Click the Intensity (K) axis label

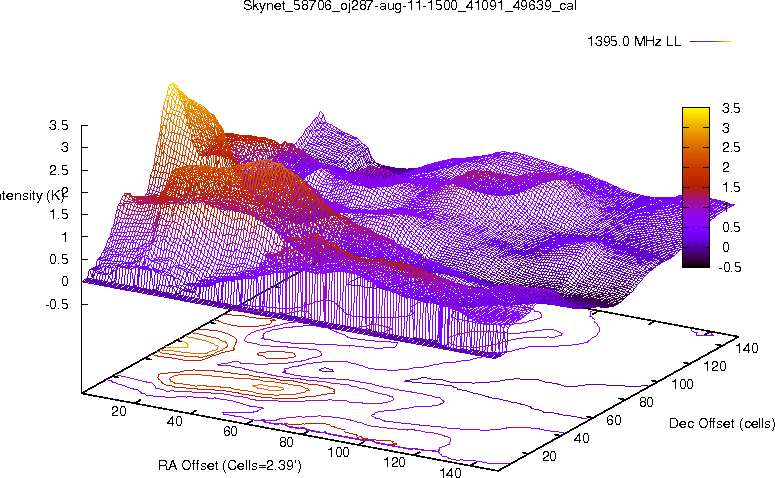[x=30, y=196]
